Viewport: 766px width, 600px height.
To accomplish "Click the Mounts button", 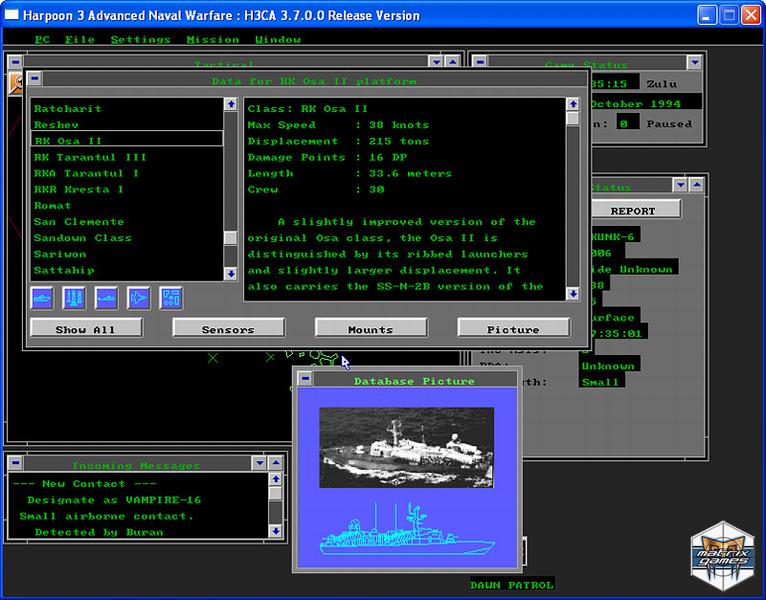I will pyautogui.click(x=371, y=328).
